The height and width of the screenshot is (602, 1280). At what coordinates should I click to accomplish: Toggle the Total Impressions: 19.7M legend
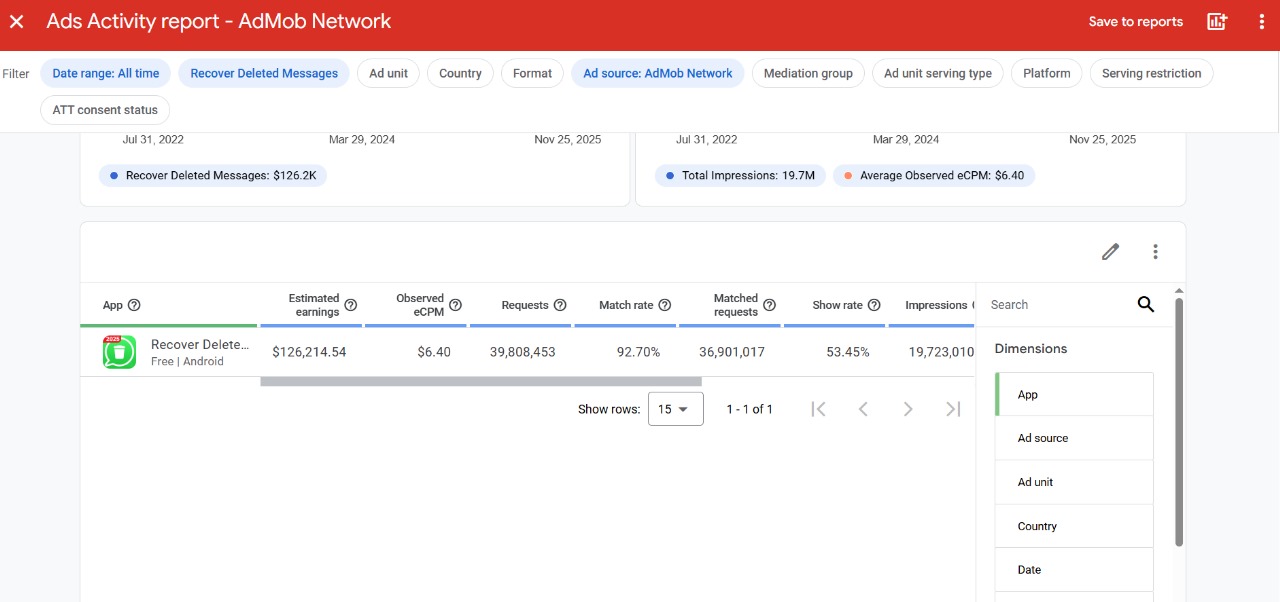[741, 175]
